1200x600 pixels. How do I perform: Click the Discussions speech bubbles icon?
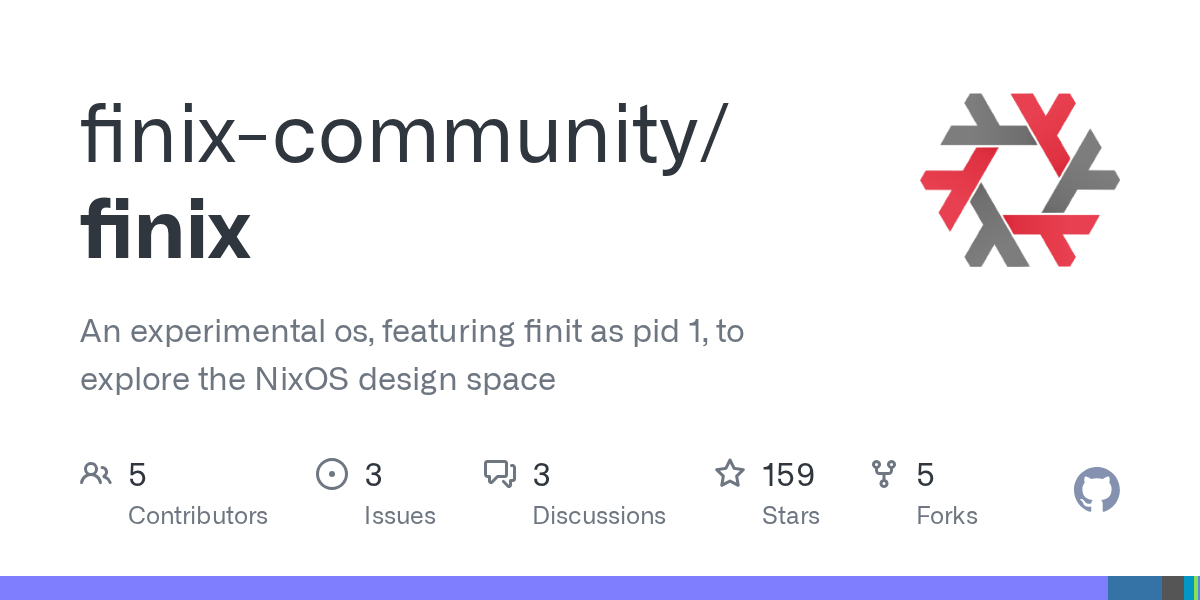500,474
